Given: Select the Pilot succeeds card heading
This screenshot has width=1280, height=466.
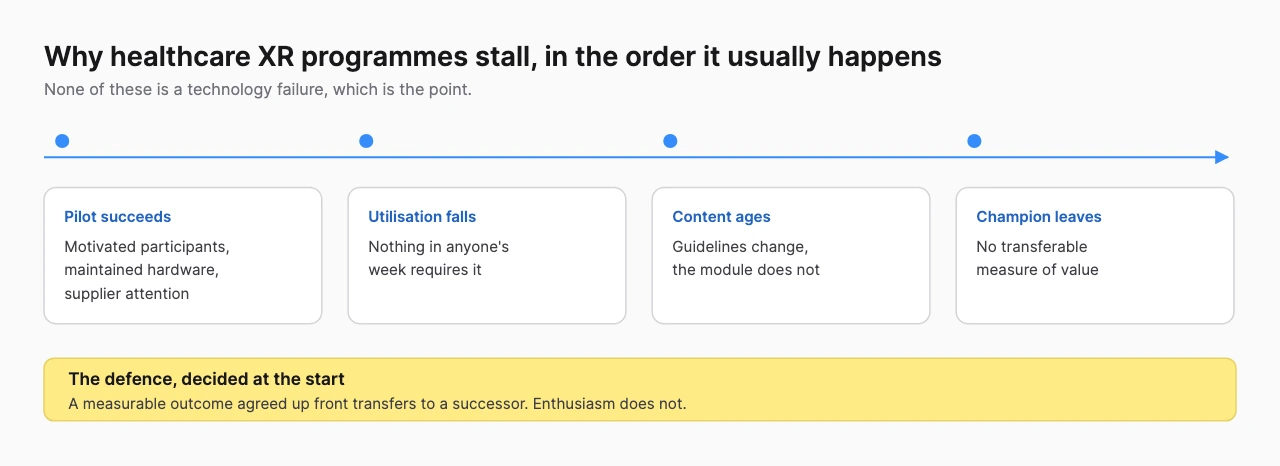Looking at the screenshot, I should coord(117,217).
